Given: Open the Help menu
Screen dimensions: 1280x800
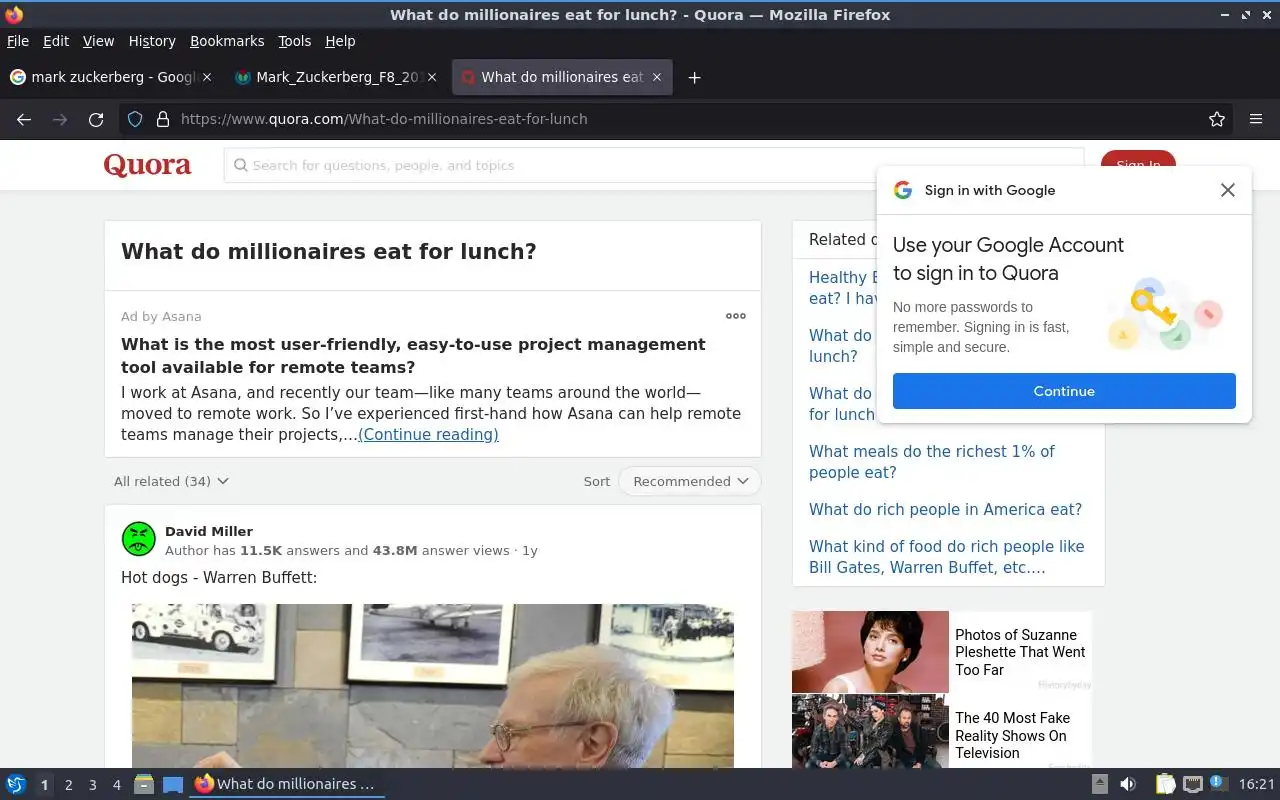Looking at the screenshot, I should [340, 41].
